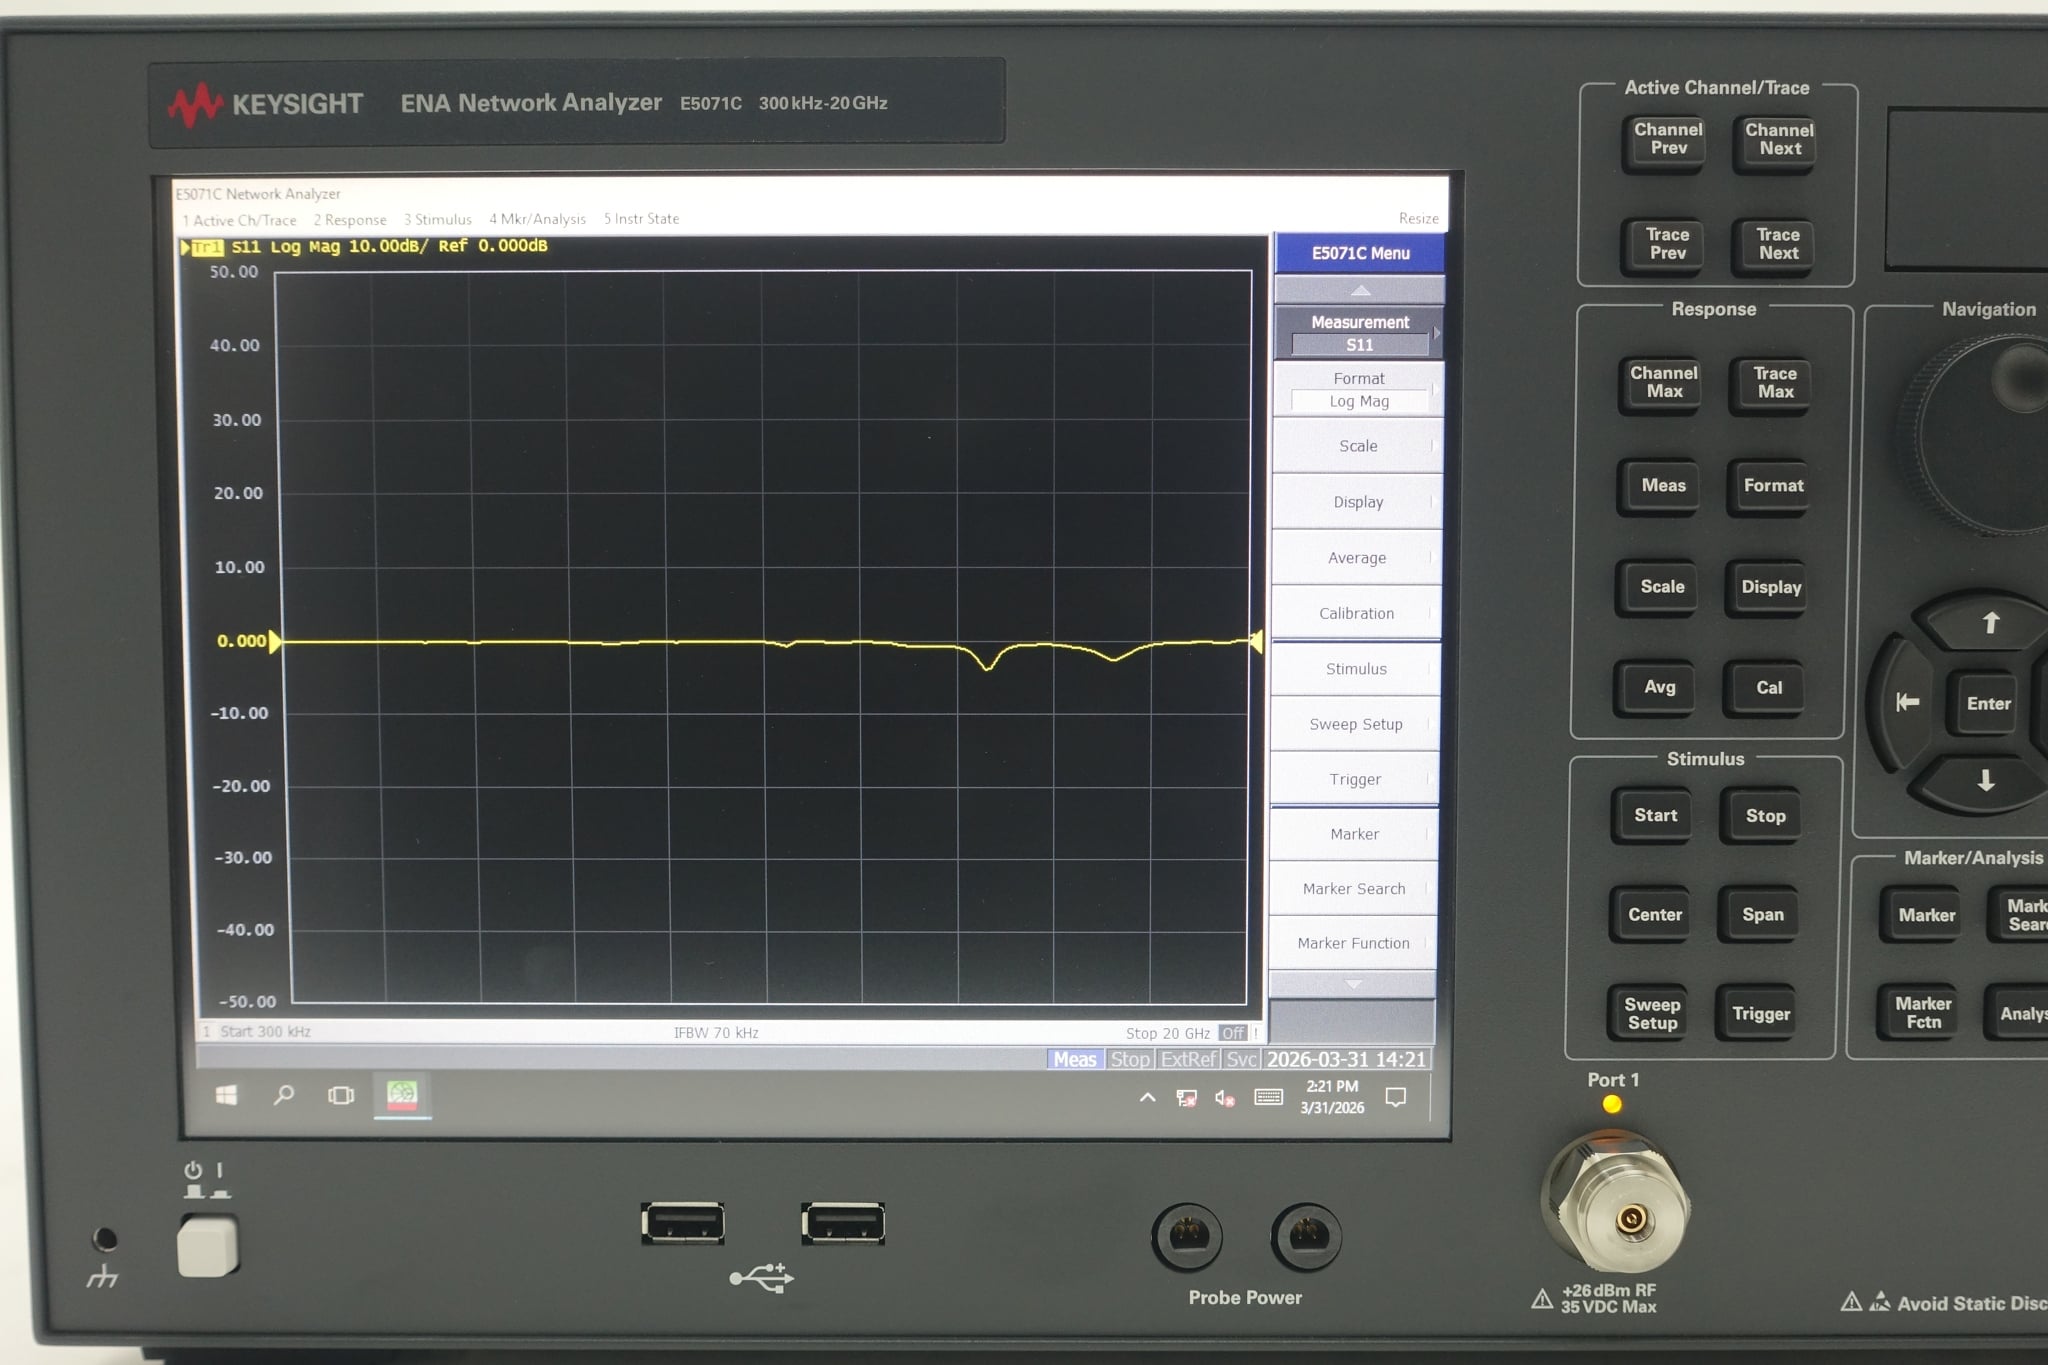The width and height of the screenshot is (2048, 1365).
Task: Open the Windows Start menu
Action: point(227,1095)
